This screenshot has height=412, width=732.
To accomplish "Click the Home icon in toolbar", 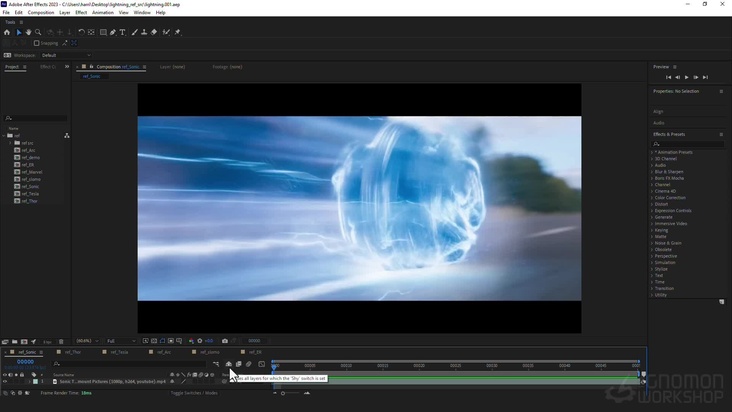I will click(7, 32).
